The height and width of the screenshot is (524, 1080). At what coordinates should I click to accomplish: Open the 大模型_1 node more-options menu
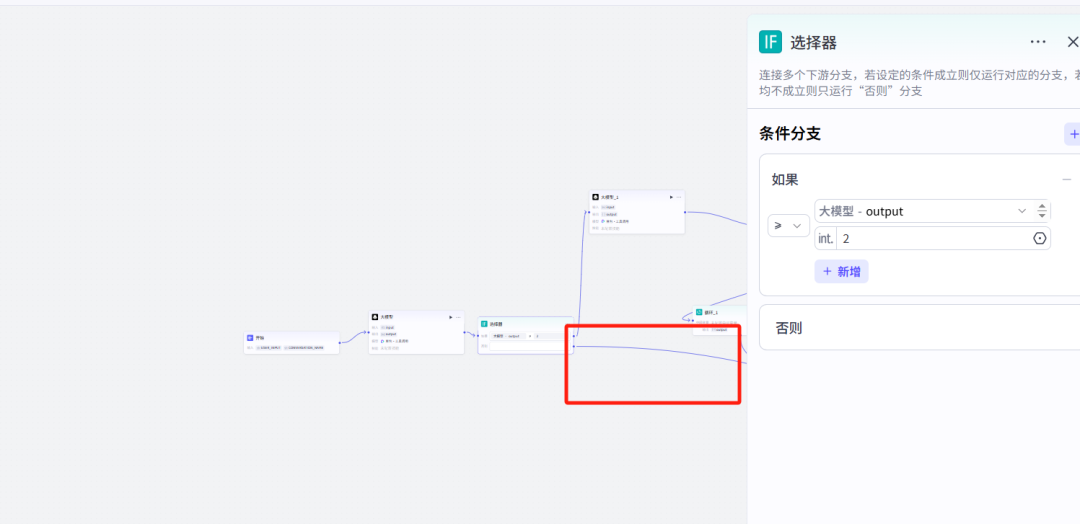click(678, 197)
